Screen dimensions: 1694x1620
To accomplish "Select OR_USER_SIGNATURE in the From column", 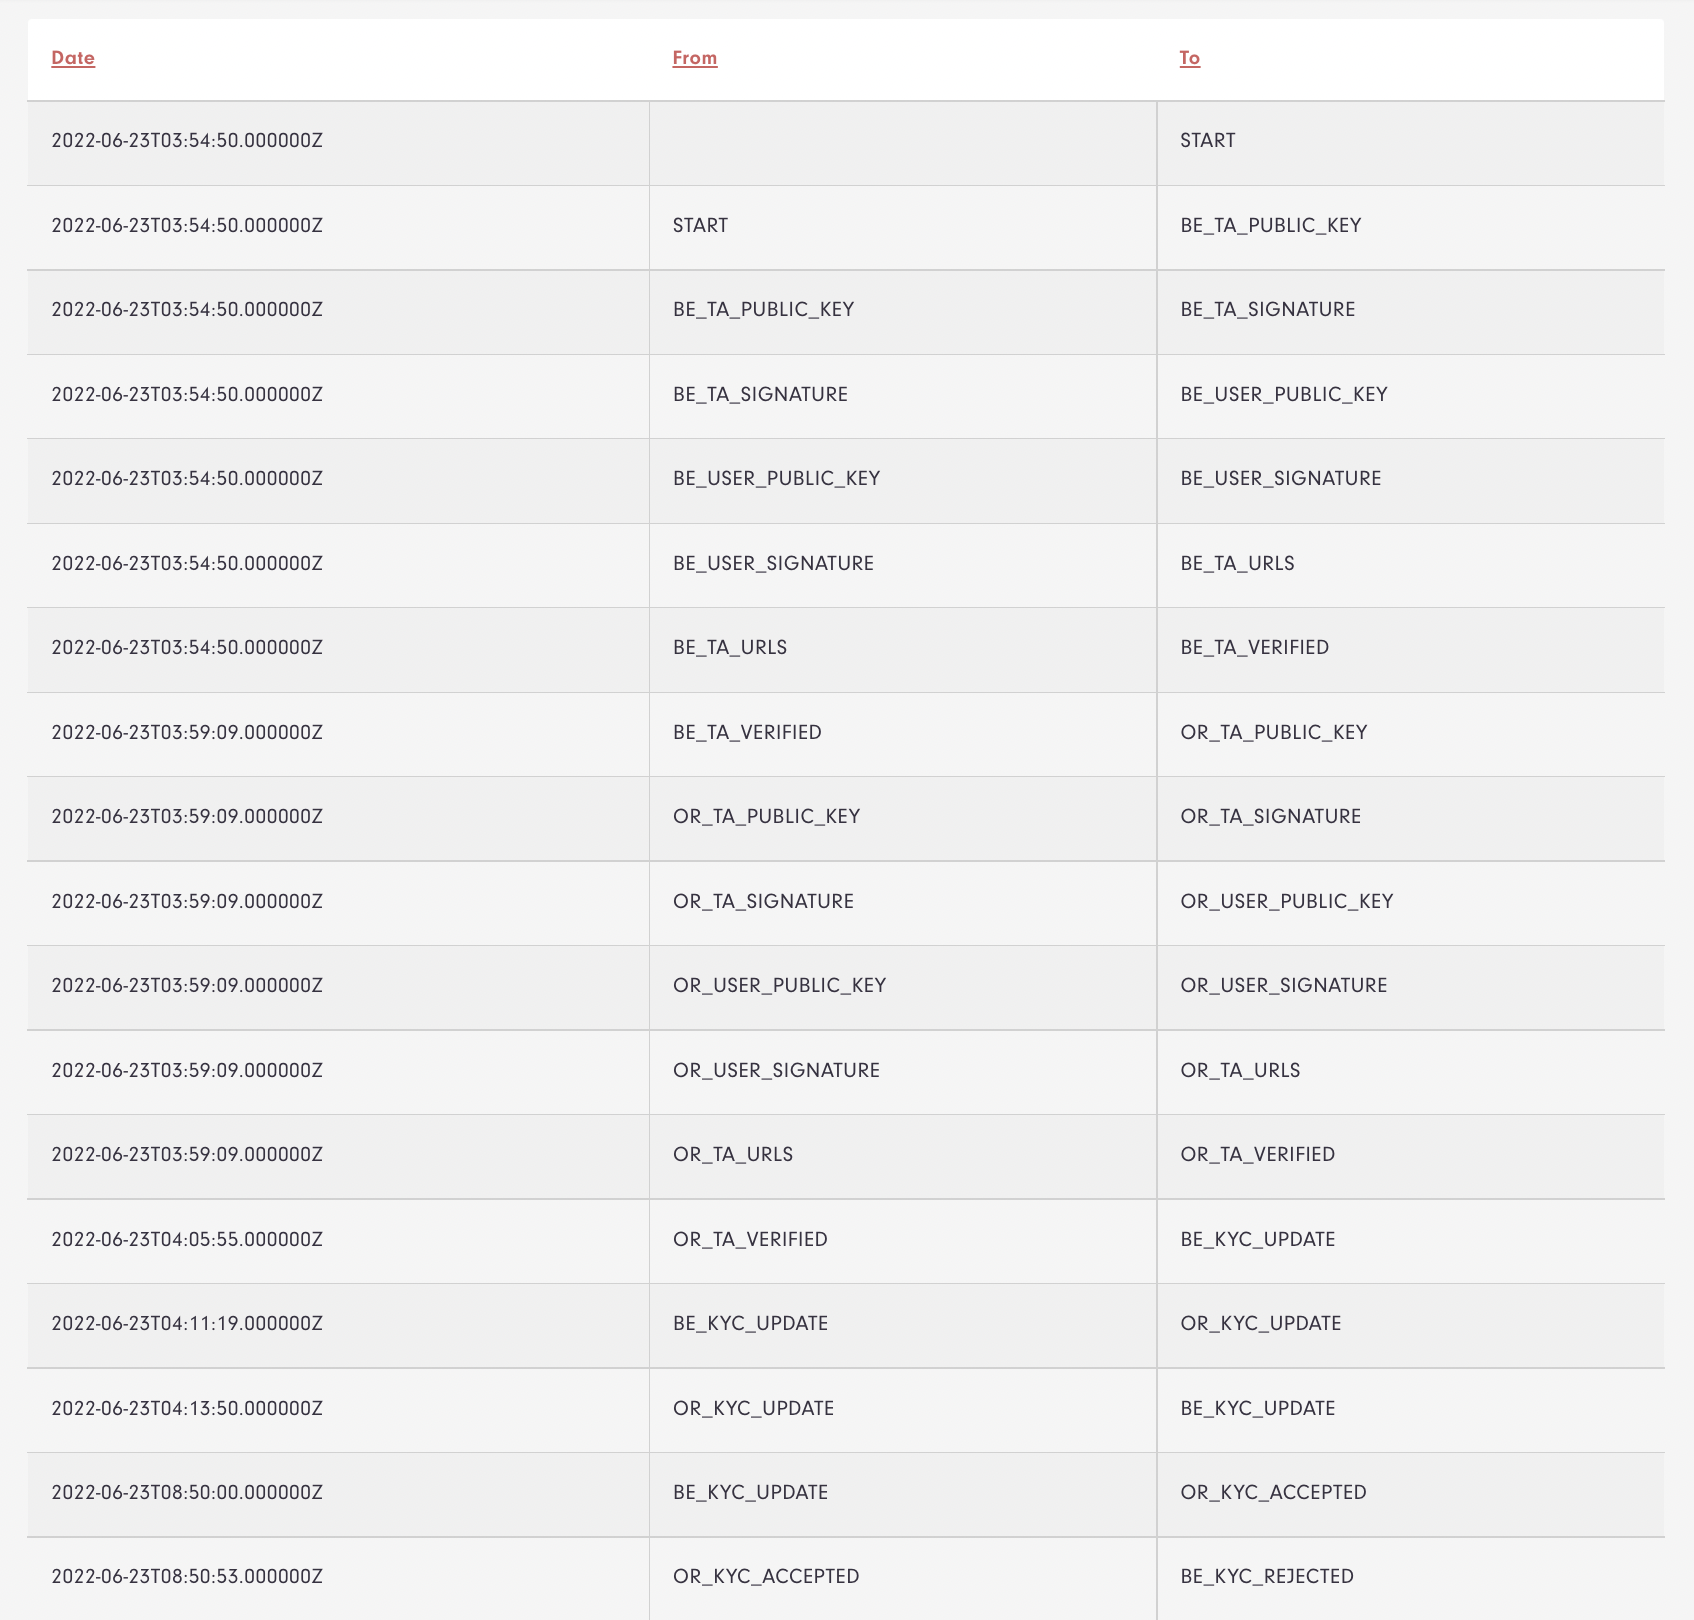I will [777, 1070].
